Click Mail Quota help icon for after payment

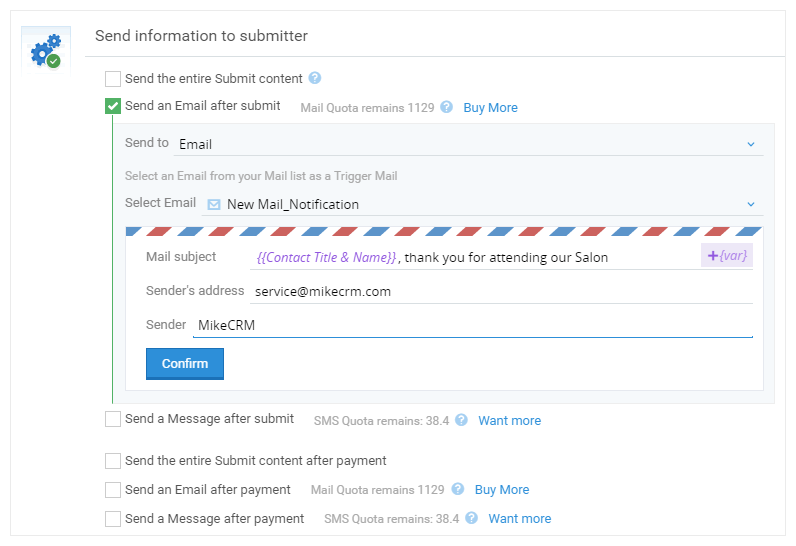point(457,489)
